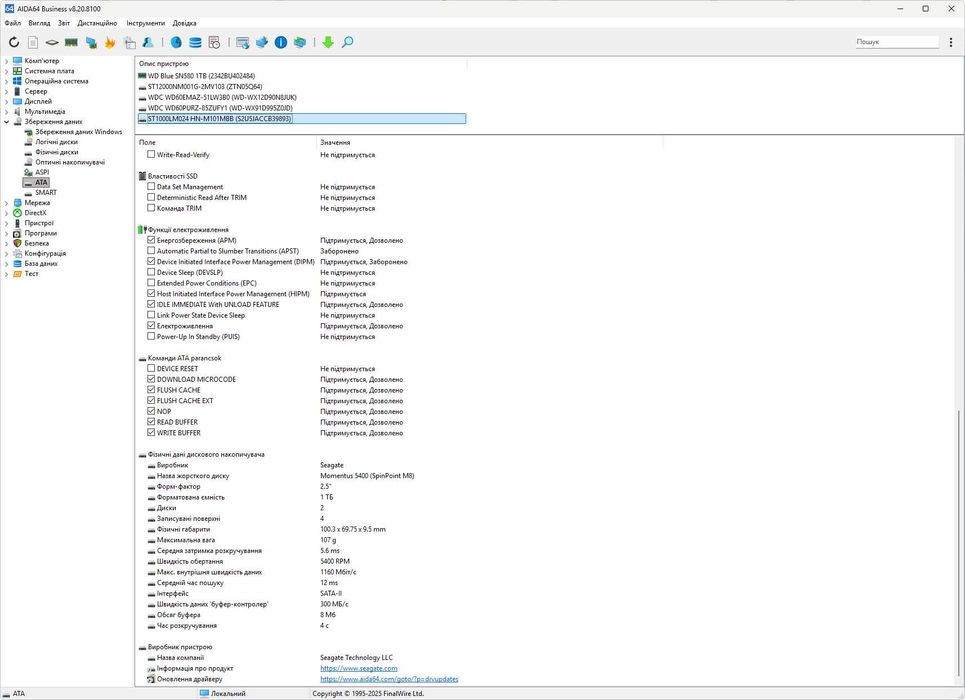Click the SATA-II interface value
This screenshot has height=700, width=965.
(x=331, y=593)
